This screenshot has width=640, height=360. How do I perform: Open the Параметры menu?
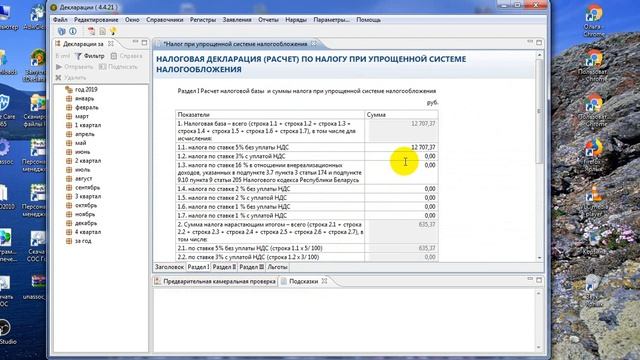(331, 20)
